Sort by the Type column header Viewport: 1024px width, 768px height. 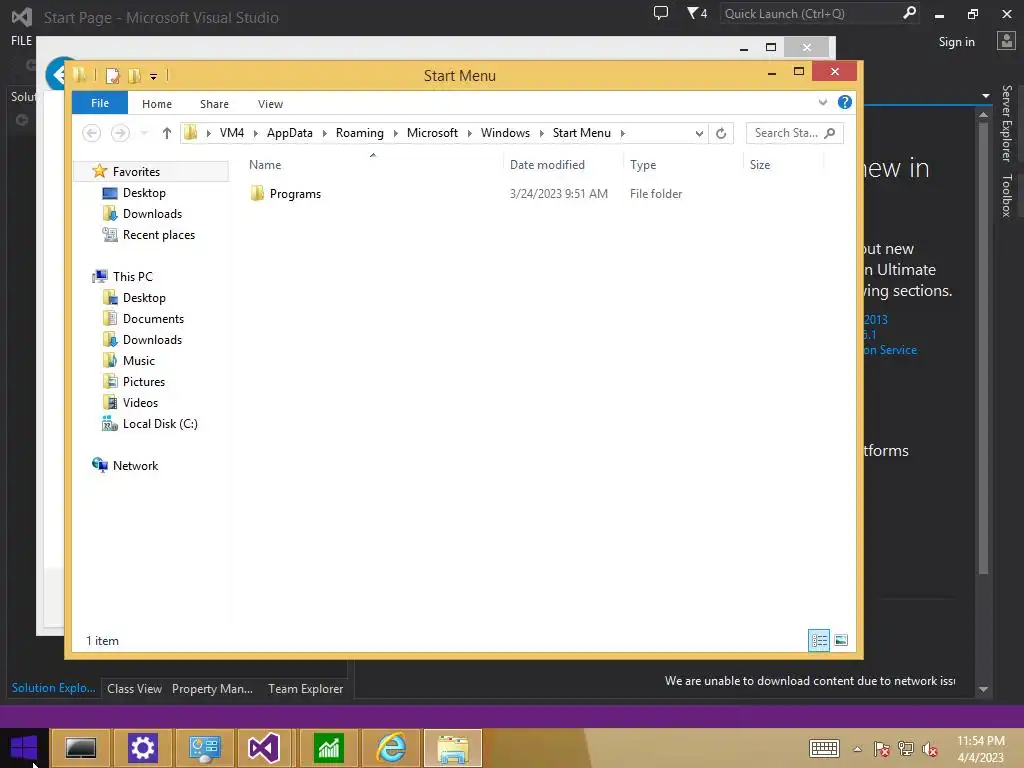coord(643,165)
